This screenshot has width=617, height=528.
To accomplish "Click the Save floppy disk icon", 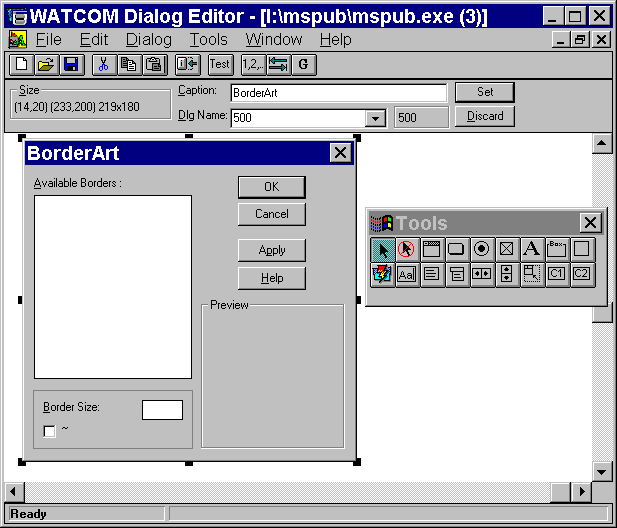I will tap(70, 64).
